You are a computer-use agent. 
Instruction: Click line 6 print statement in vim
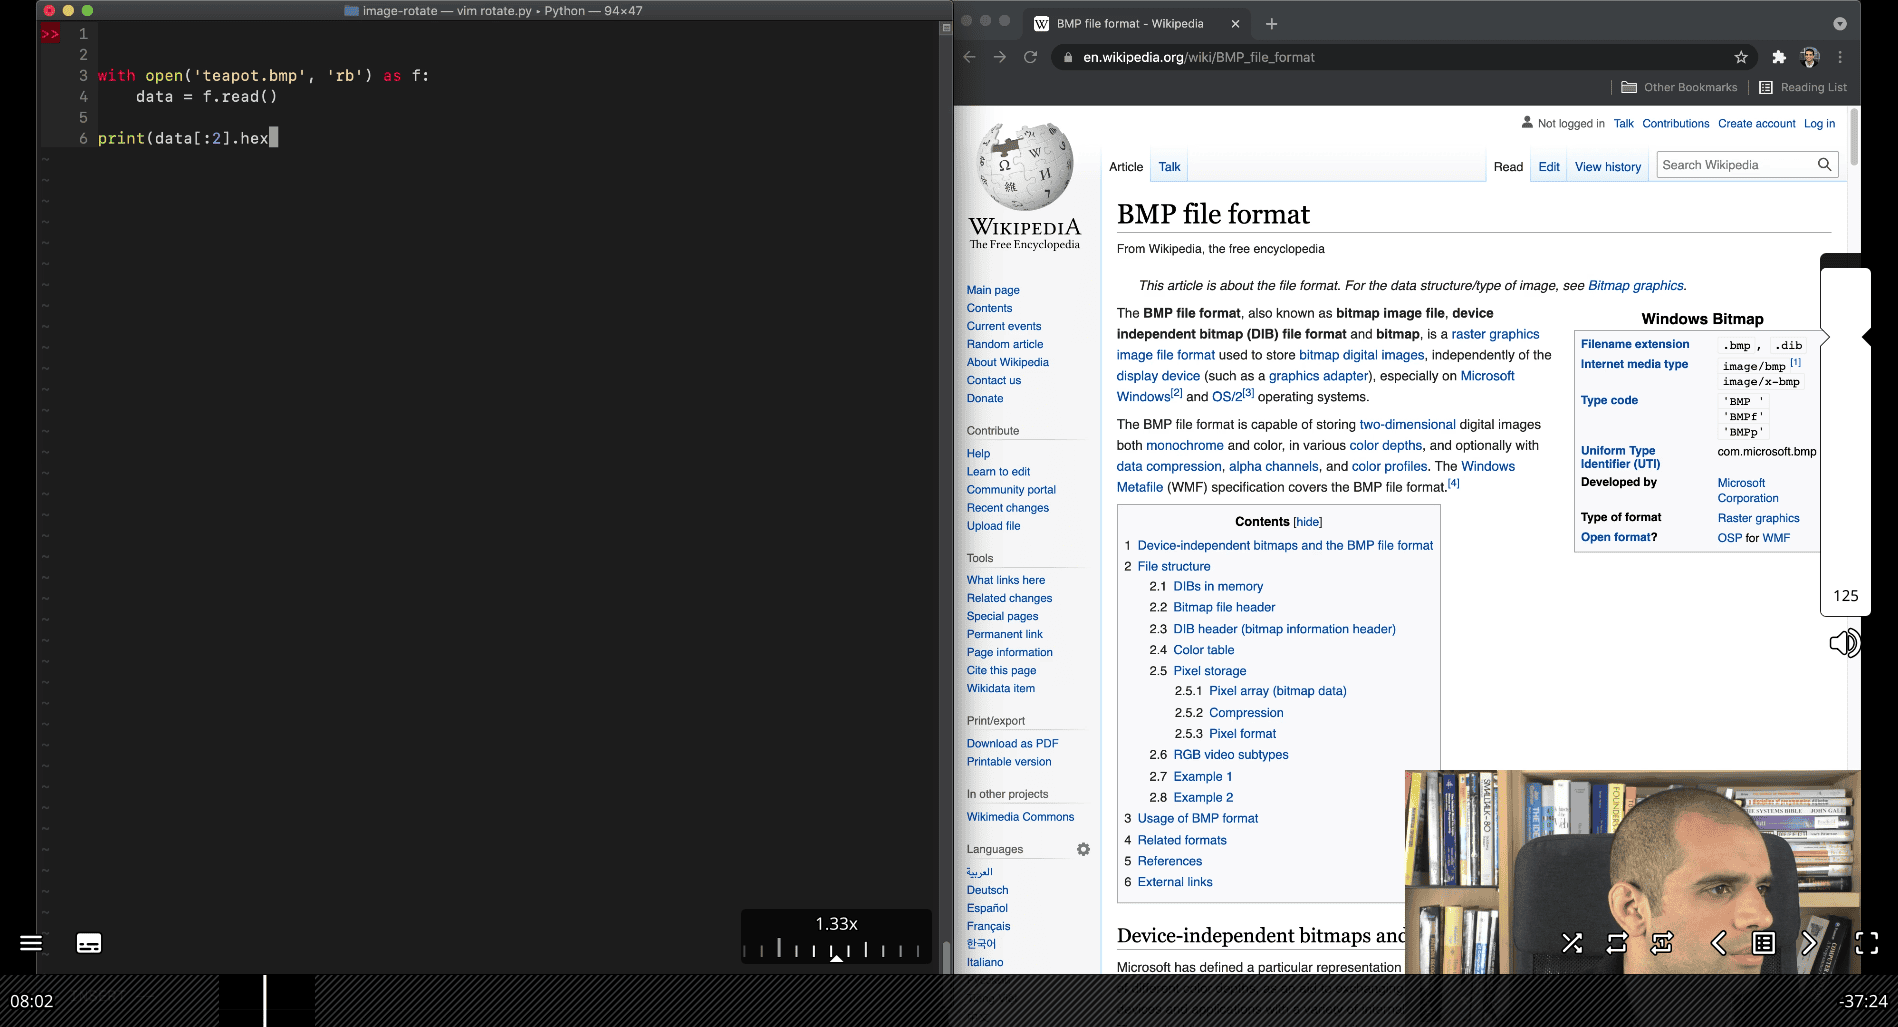pos(187,138)
